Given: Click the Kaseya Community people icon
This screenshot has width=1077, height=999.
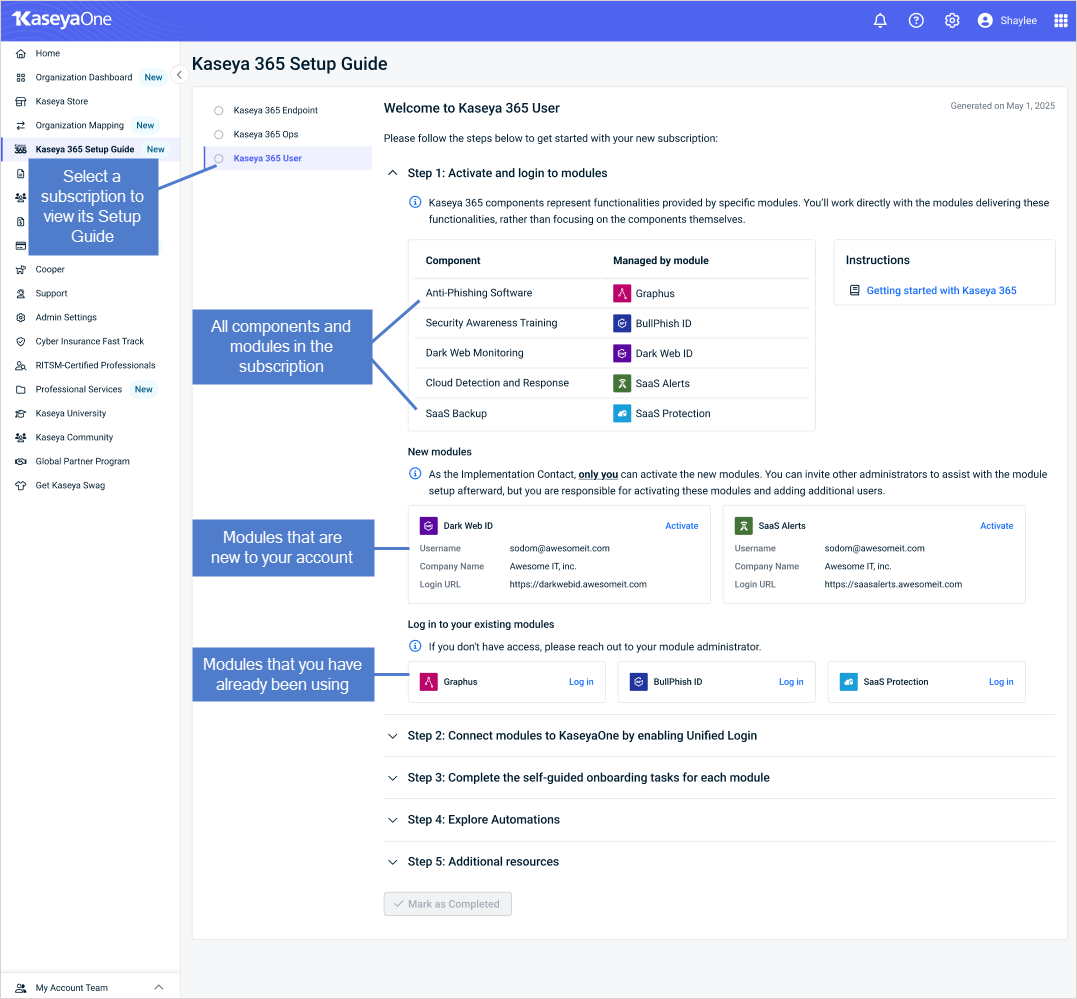Looking at the screenshot, I should (x=21, y=438).
